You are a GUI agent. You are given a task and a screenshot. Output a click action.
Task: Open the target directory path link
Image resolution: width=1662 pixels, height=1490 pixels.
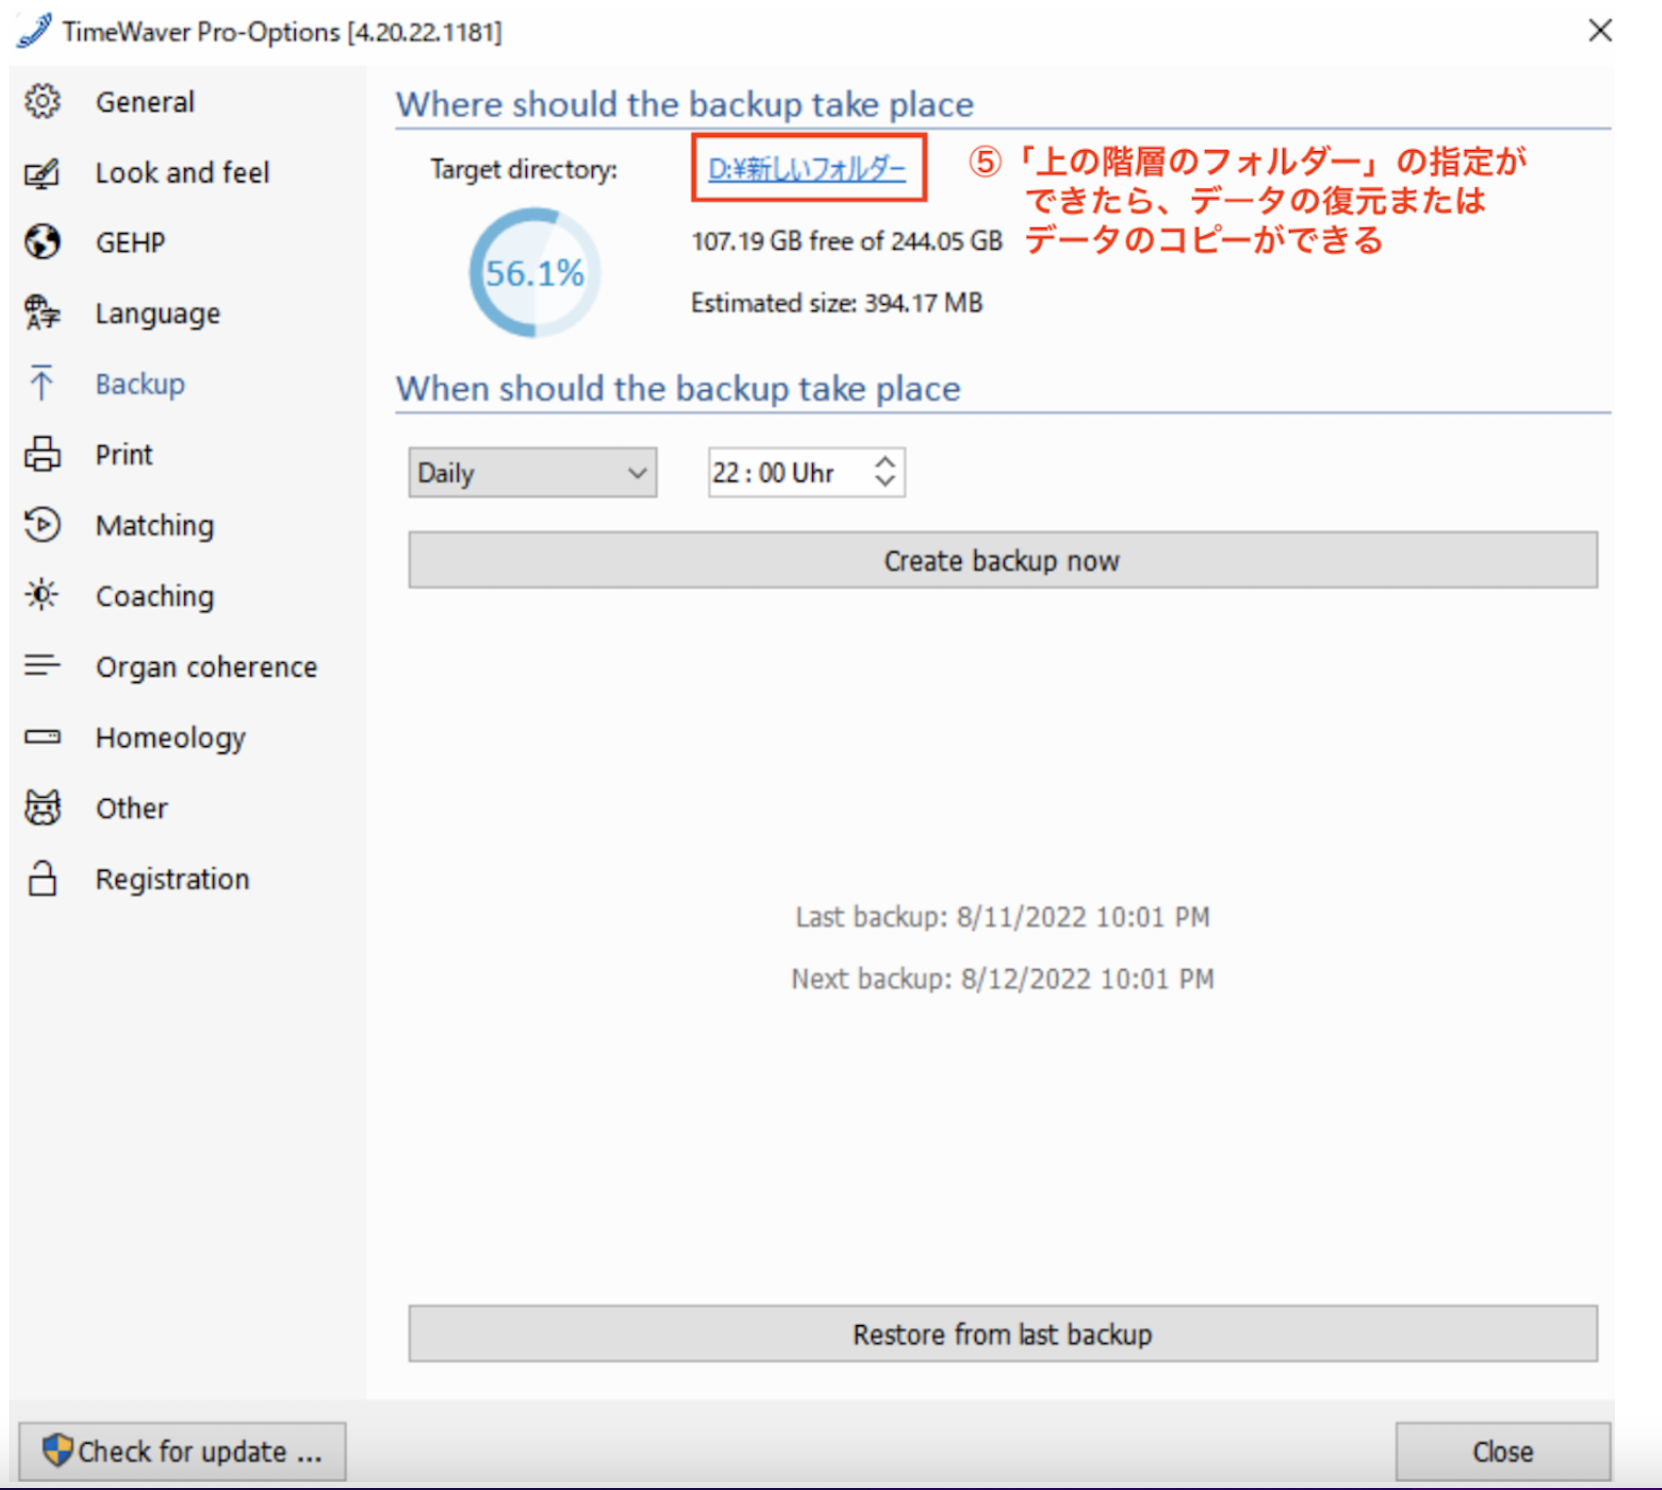point(807,169)
